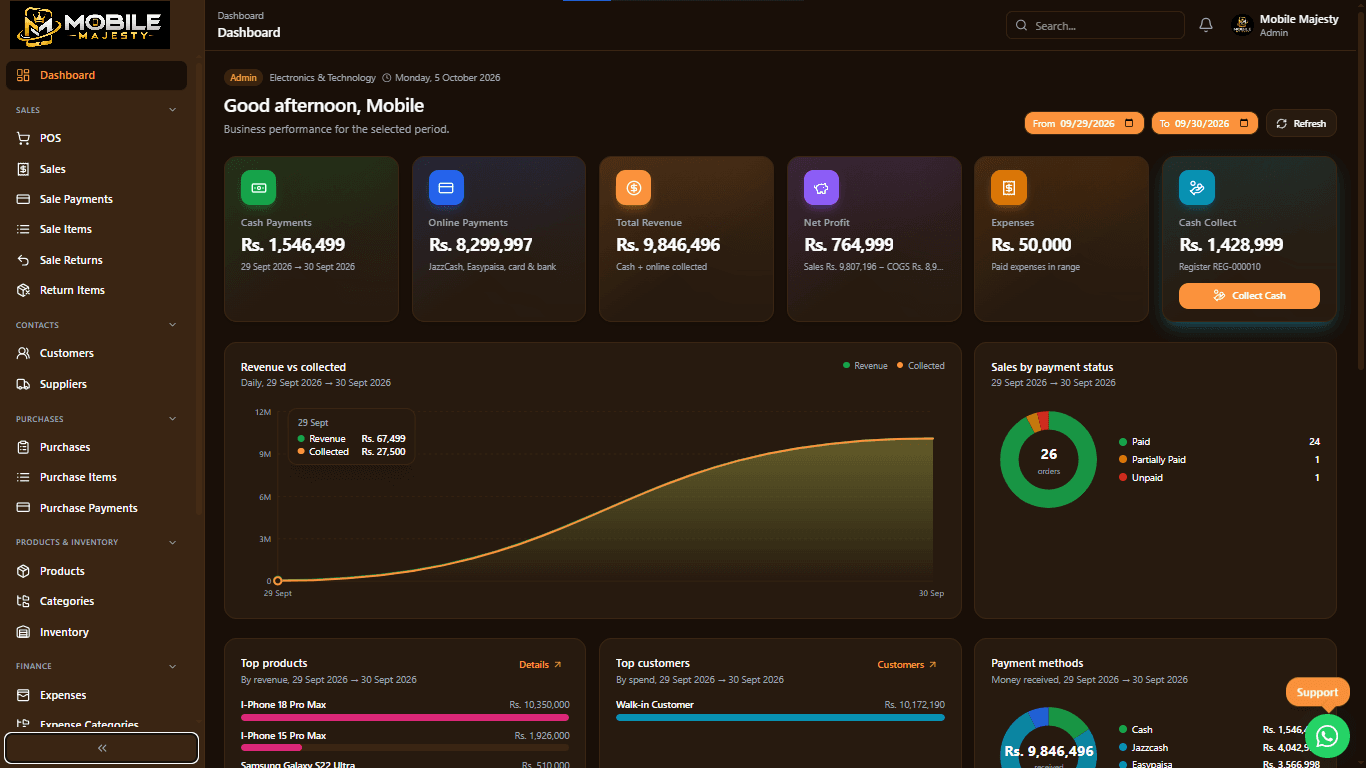Open the Expense Categories menu item
This screenshot has width=1366, height=768.
click(x=96, y=725)
